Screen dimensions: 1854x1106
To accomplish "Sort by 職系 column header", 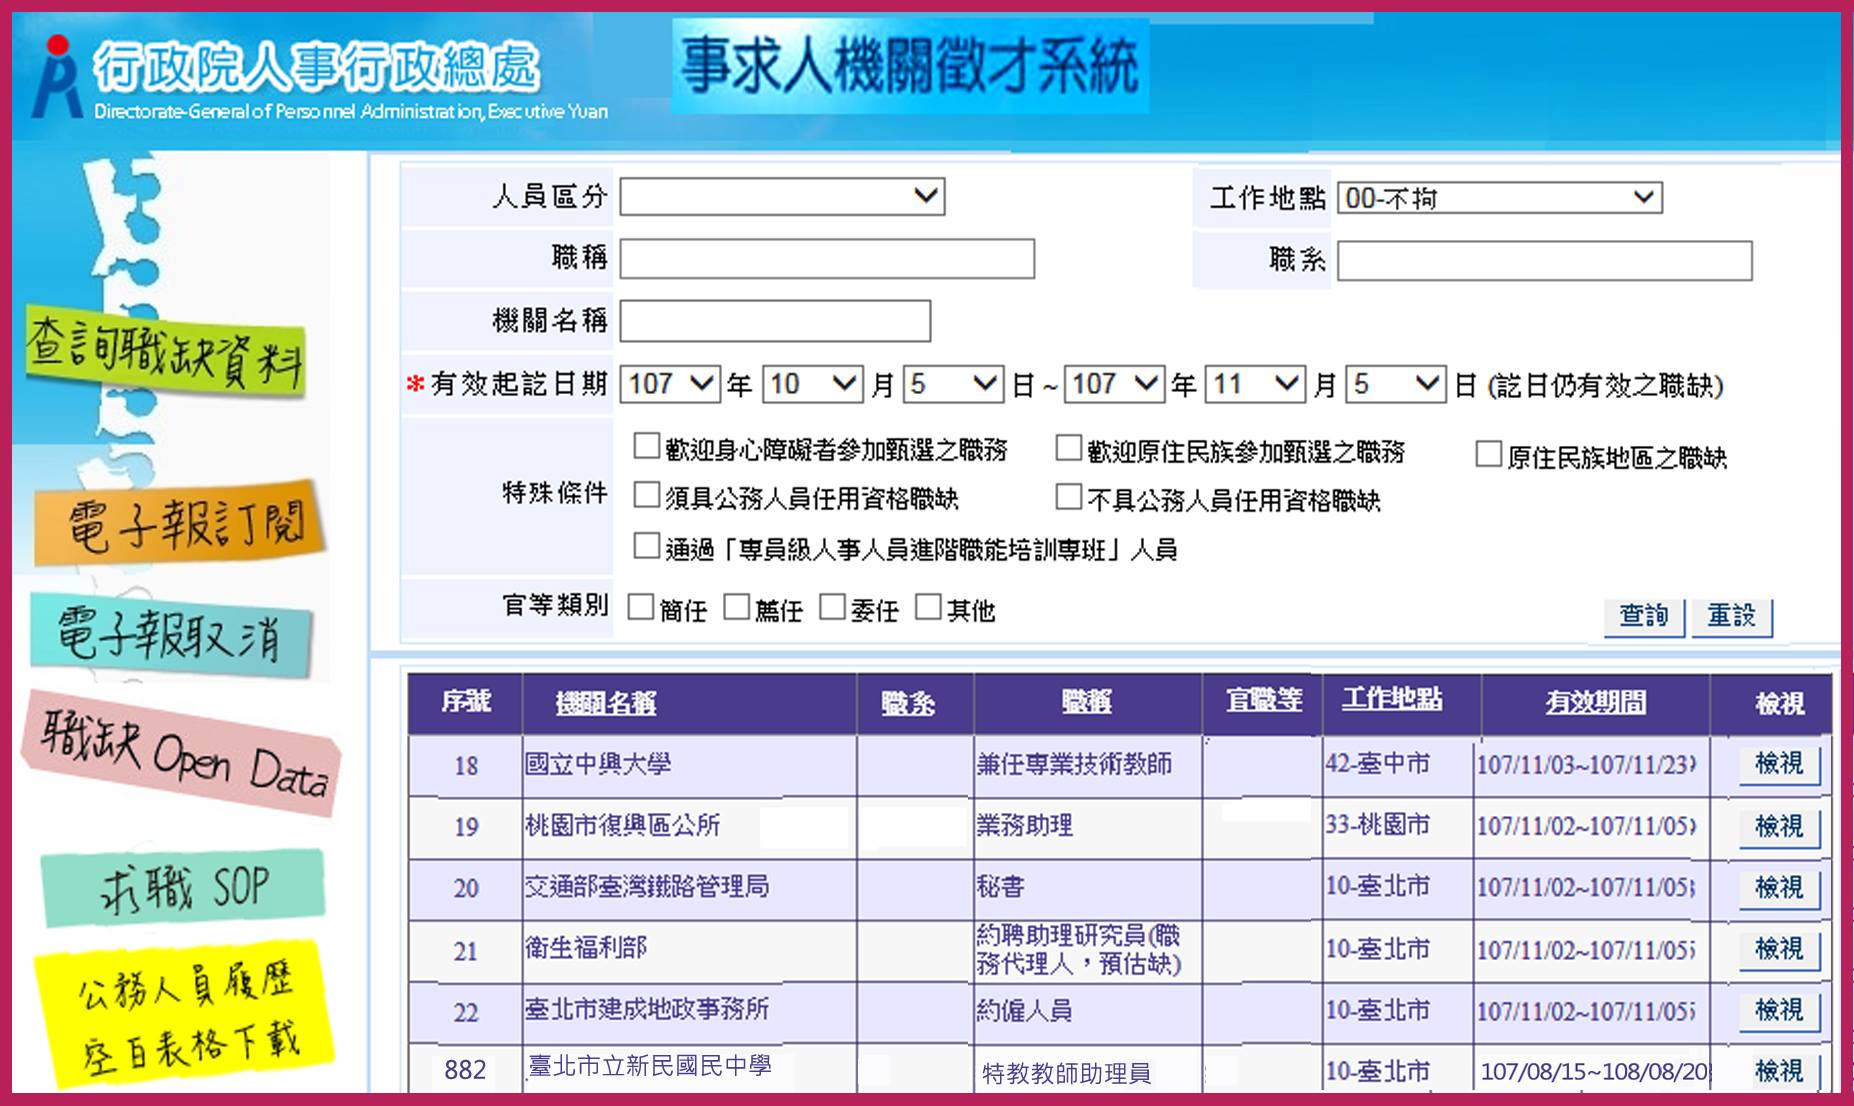I will click(x=908, y=703).
